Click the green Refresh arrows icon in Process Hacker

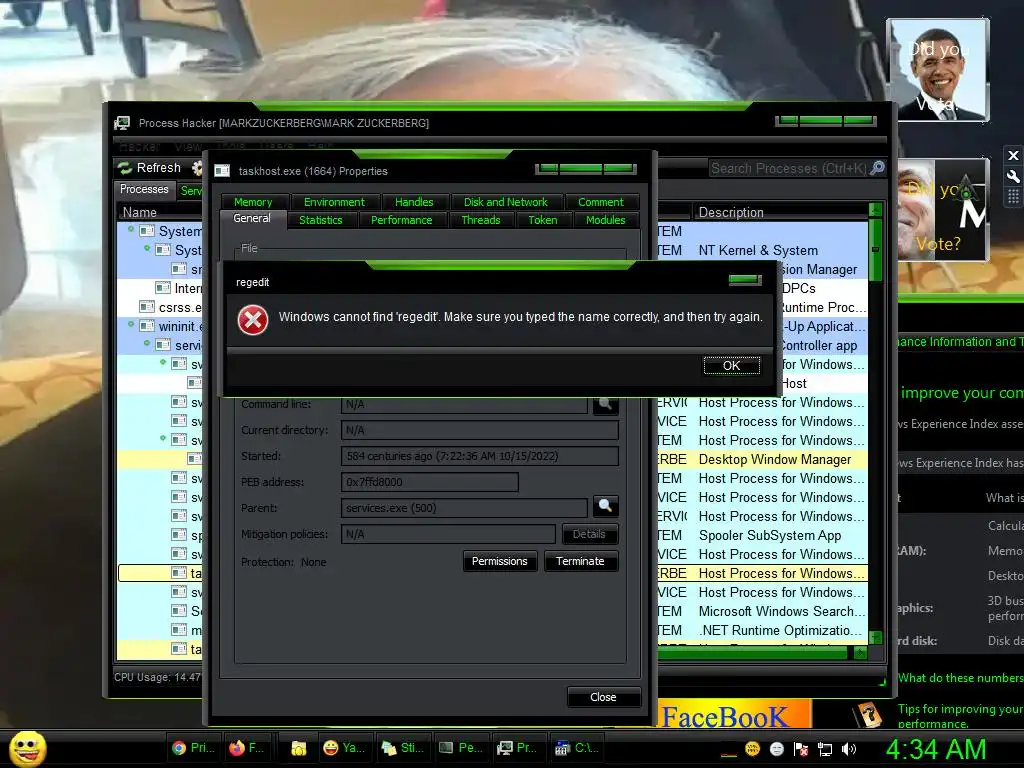point(125,168)
